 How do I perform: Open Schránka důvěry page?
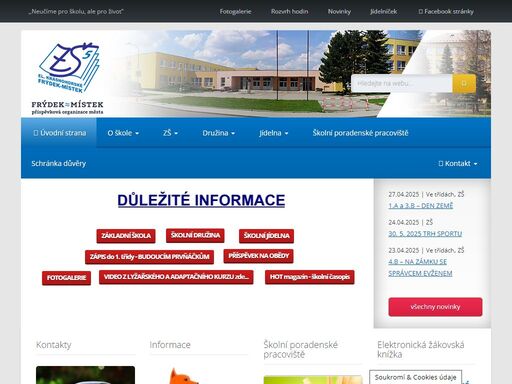coord(59,163)
